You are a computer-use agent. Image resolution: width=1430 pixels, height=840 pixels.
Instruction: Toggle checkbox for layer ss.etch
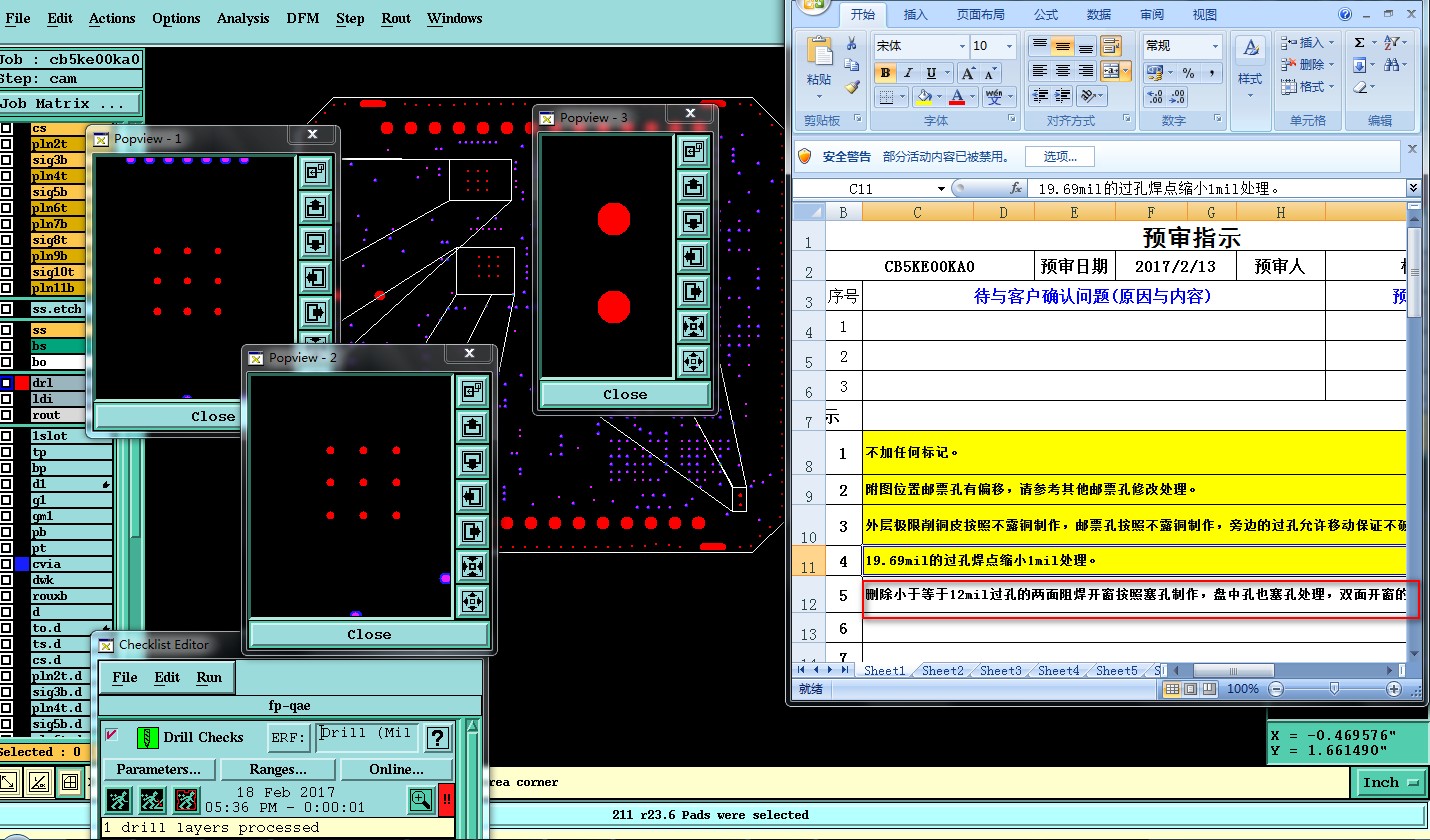coord(6,309)
